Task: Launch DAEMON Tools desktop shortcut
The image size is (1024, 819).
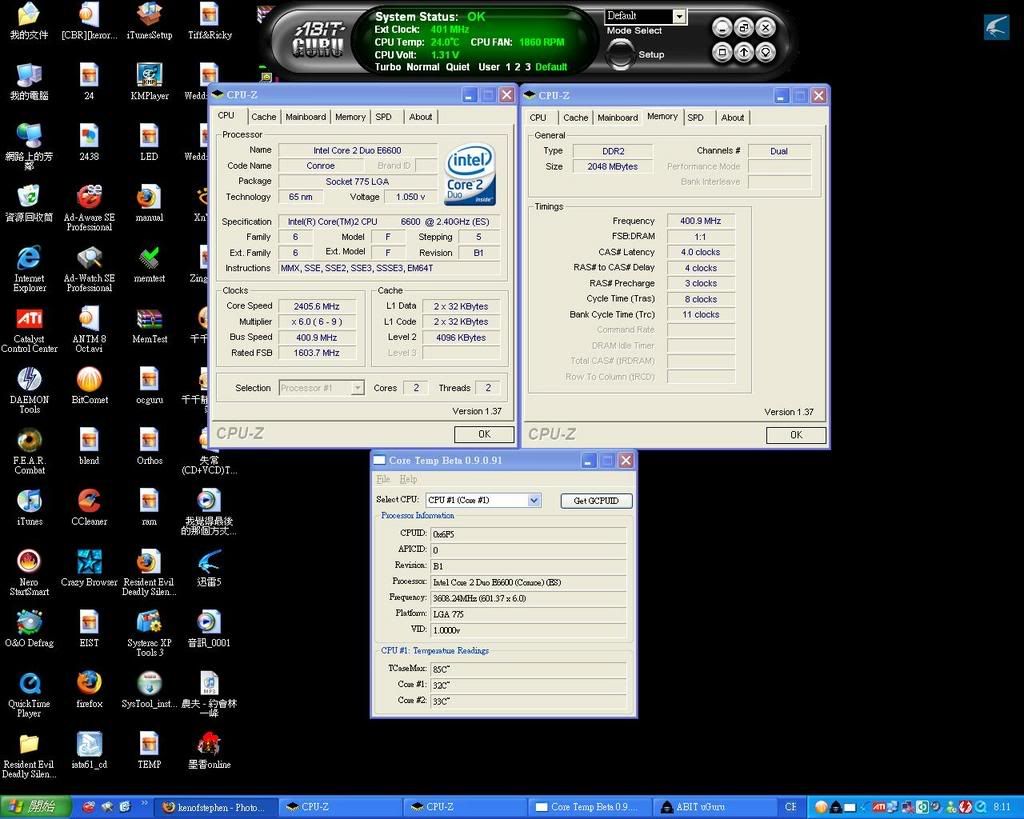Action: pos(29,389)
